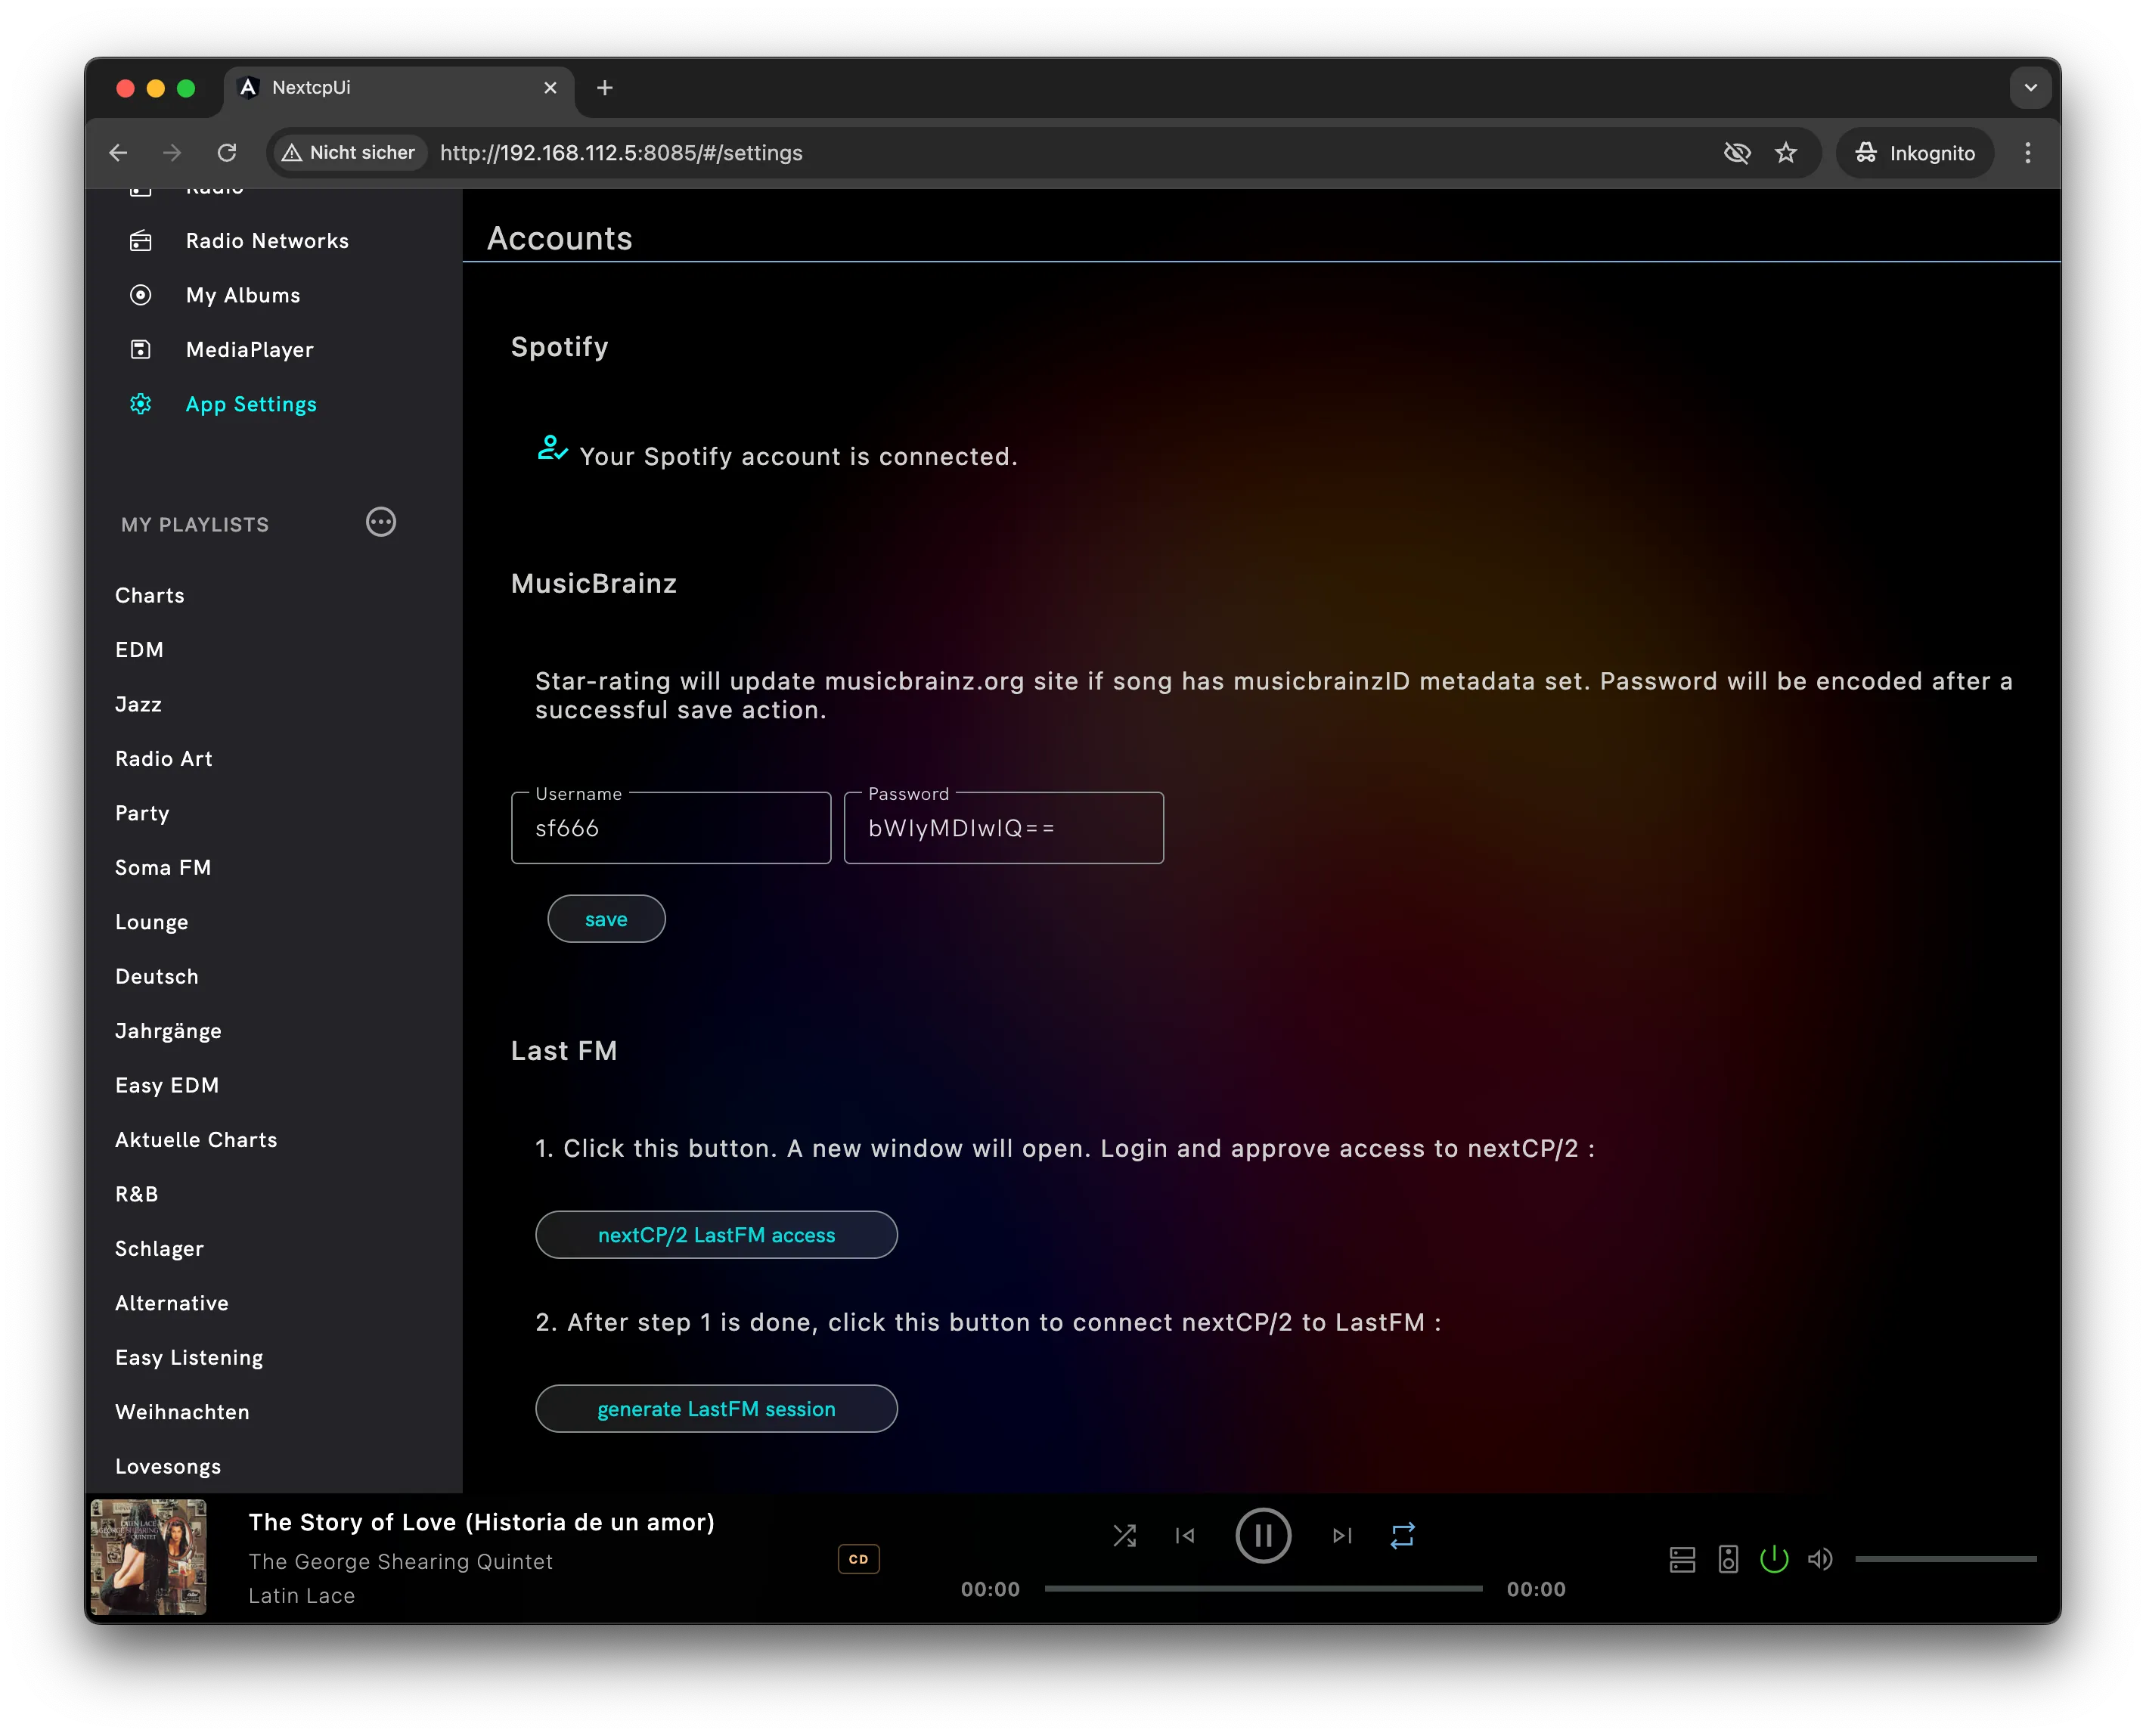Click the Inkognito profile button
Screen dimensions: 2146x1736
pos(1915,153)
